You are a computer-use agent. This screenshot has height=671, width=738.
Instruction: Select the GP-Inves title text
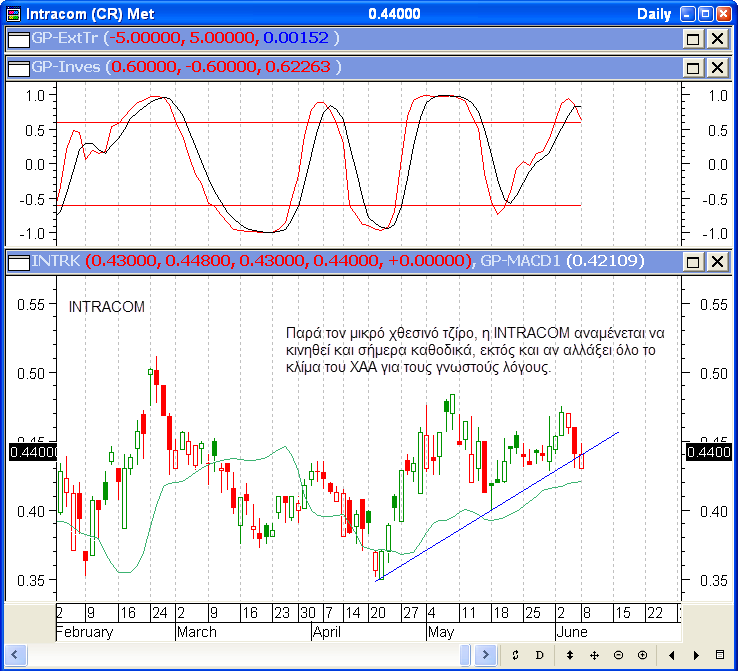tap(66, 67)
